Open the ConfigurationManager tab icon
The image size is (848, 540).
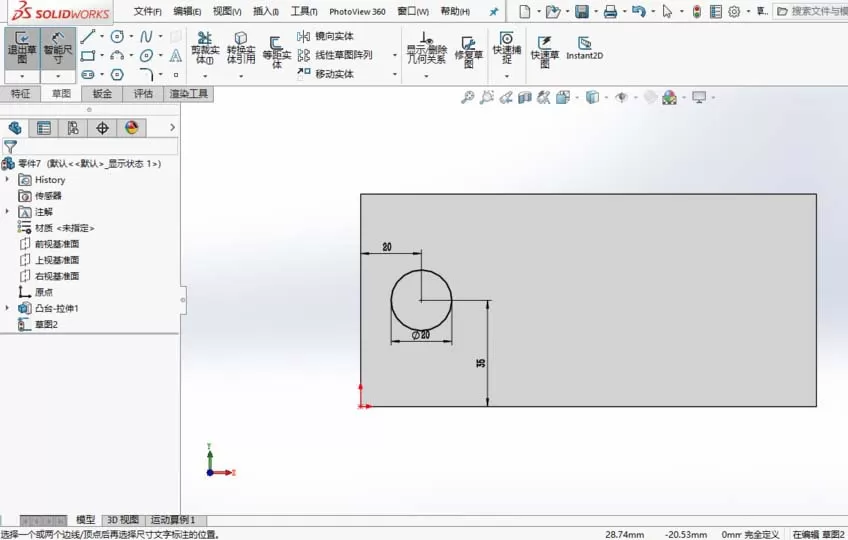click(73, 128)
